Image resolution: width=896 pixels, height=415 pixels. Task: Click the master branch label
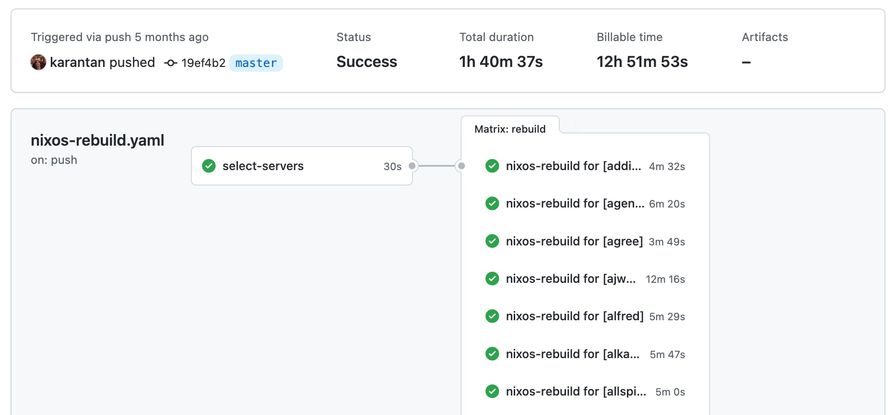(x=256, y=63)
